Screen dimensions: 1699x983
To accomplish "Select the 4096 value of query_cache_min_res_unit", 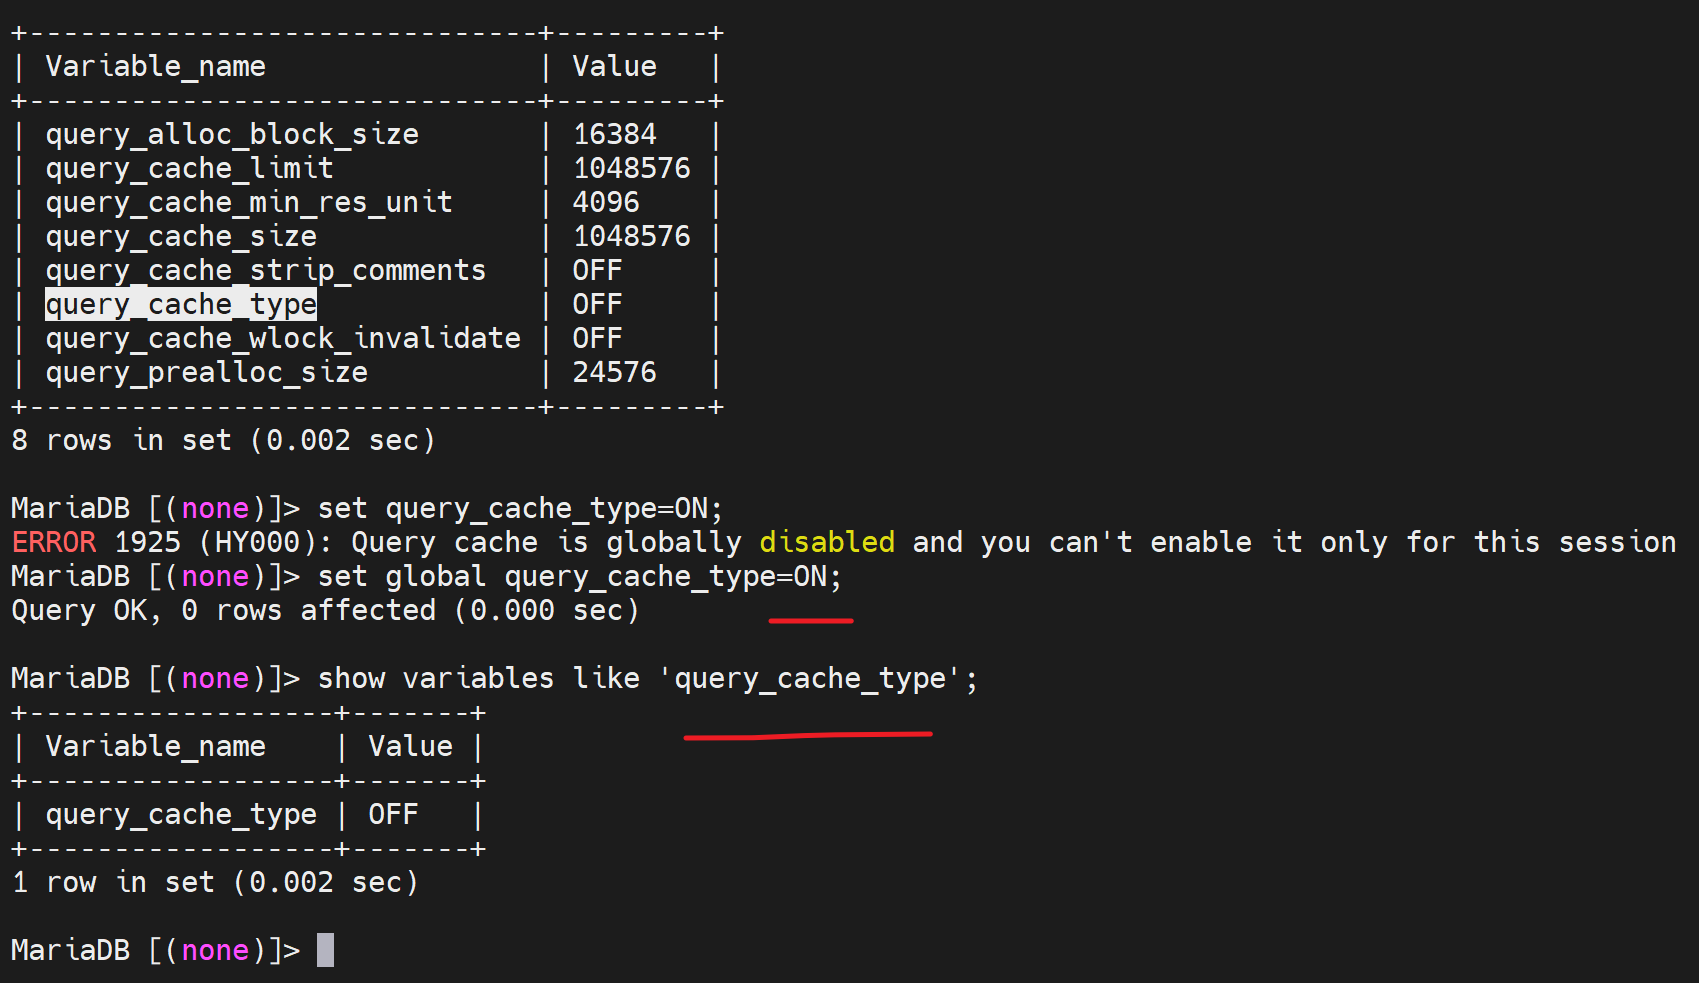I will (x=605, y=202).
